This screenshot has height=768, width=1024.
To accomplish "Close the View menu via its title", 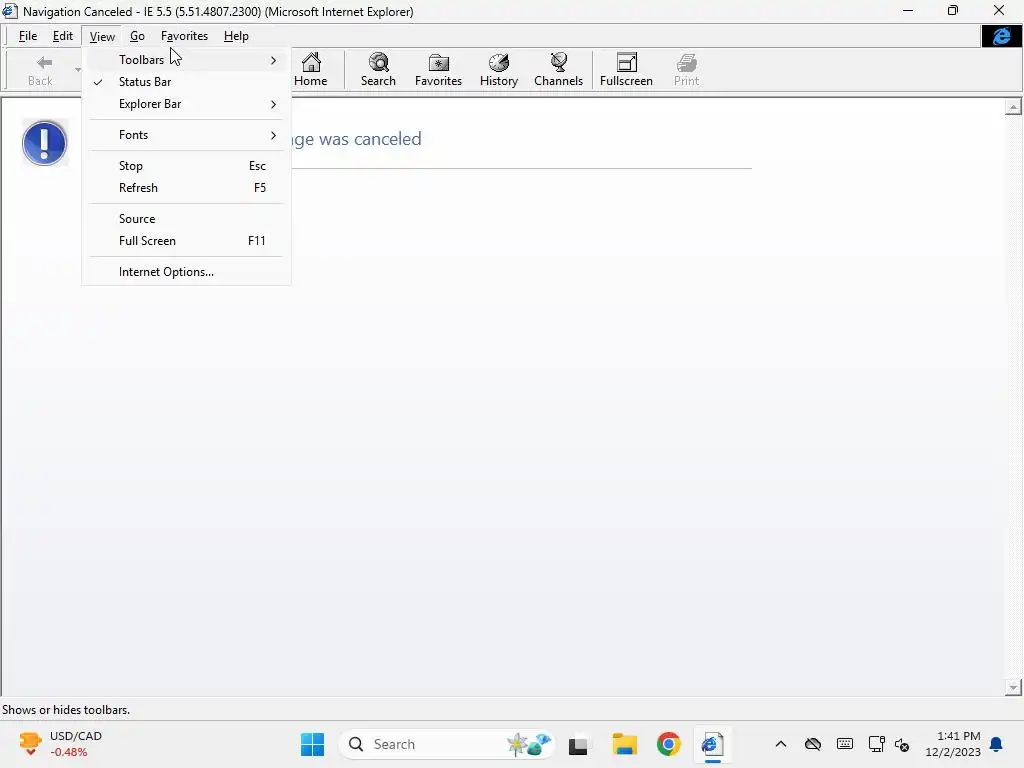I will pyautogui.click(x=102, y=37).
